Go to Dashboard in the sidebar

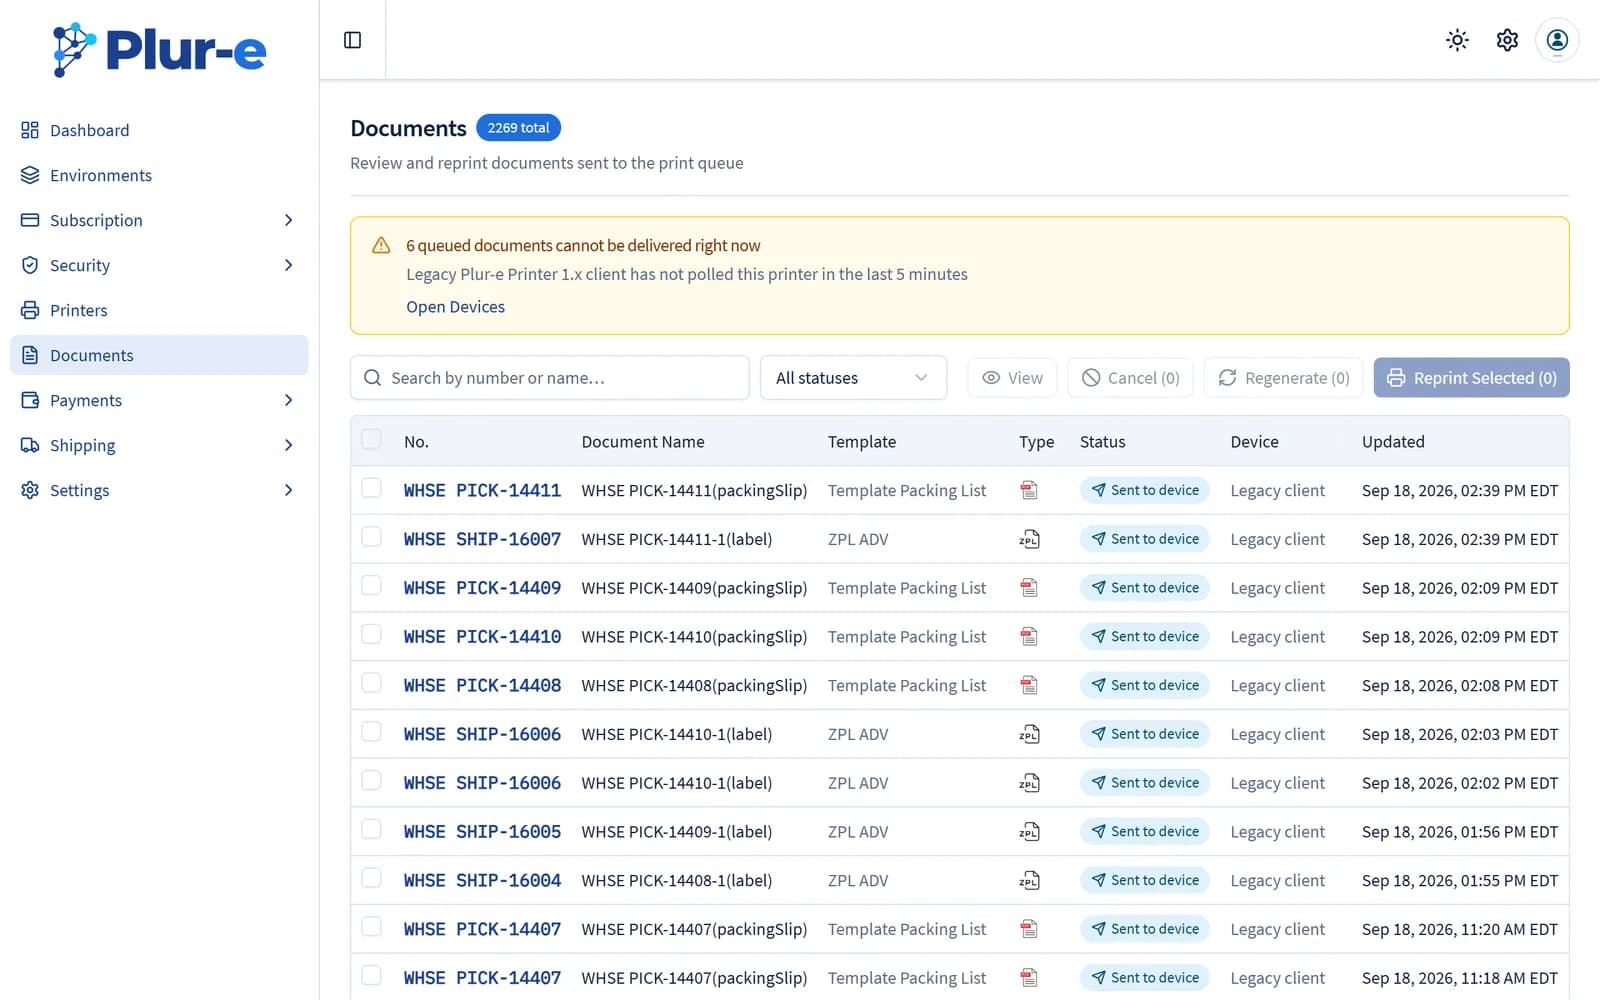[159, 130]
